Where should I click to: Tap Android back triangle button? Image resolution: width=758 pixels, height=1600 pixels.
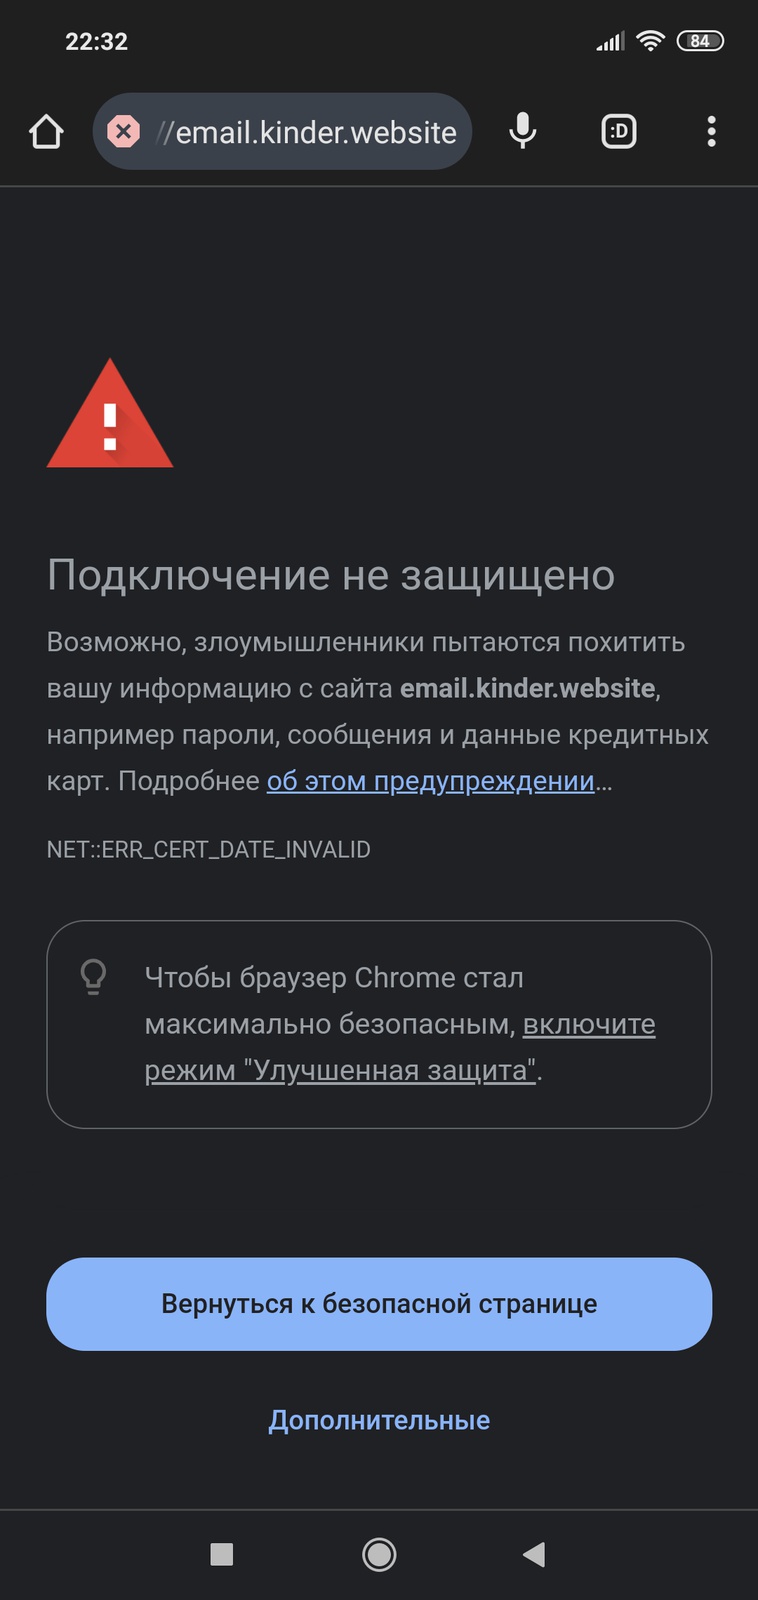click(535, 1554)
